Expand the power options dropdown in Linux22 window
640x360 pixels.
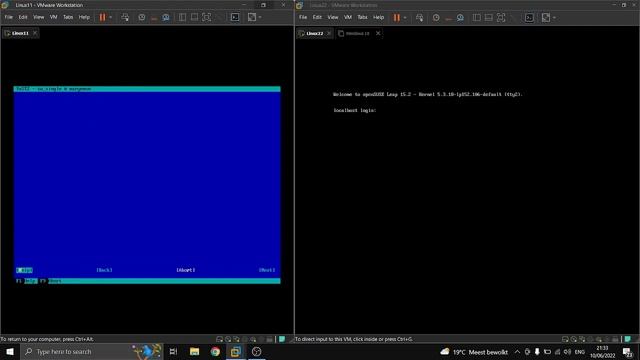[x=405, y=18]
